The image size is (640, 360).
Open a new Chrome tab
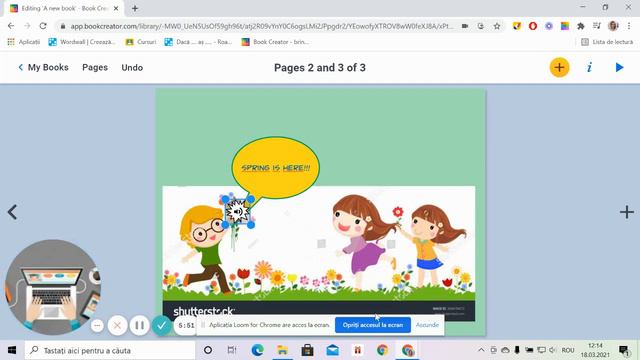coord(135,8)
